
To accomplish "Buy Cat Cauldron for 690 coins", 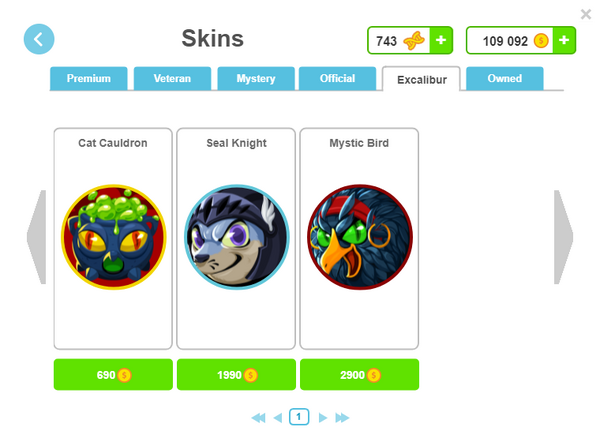I will pyautogui.click(x=113, y=375).
